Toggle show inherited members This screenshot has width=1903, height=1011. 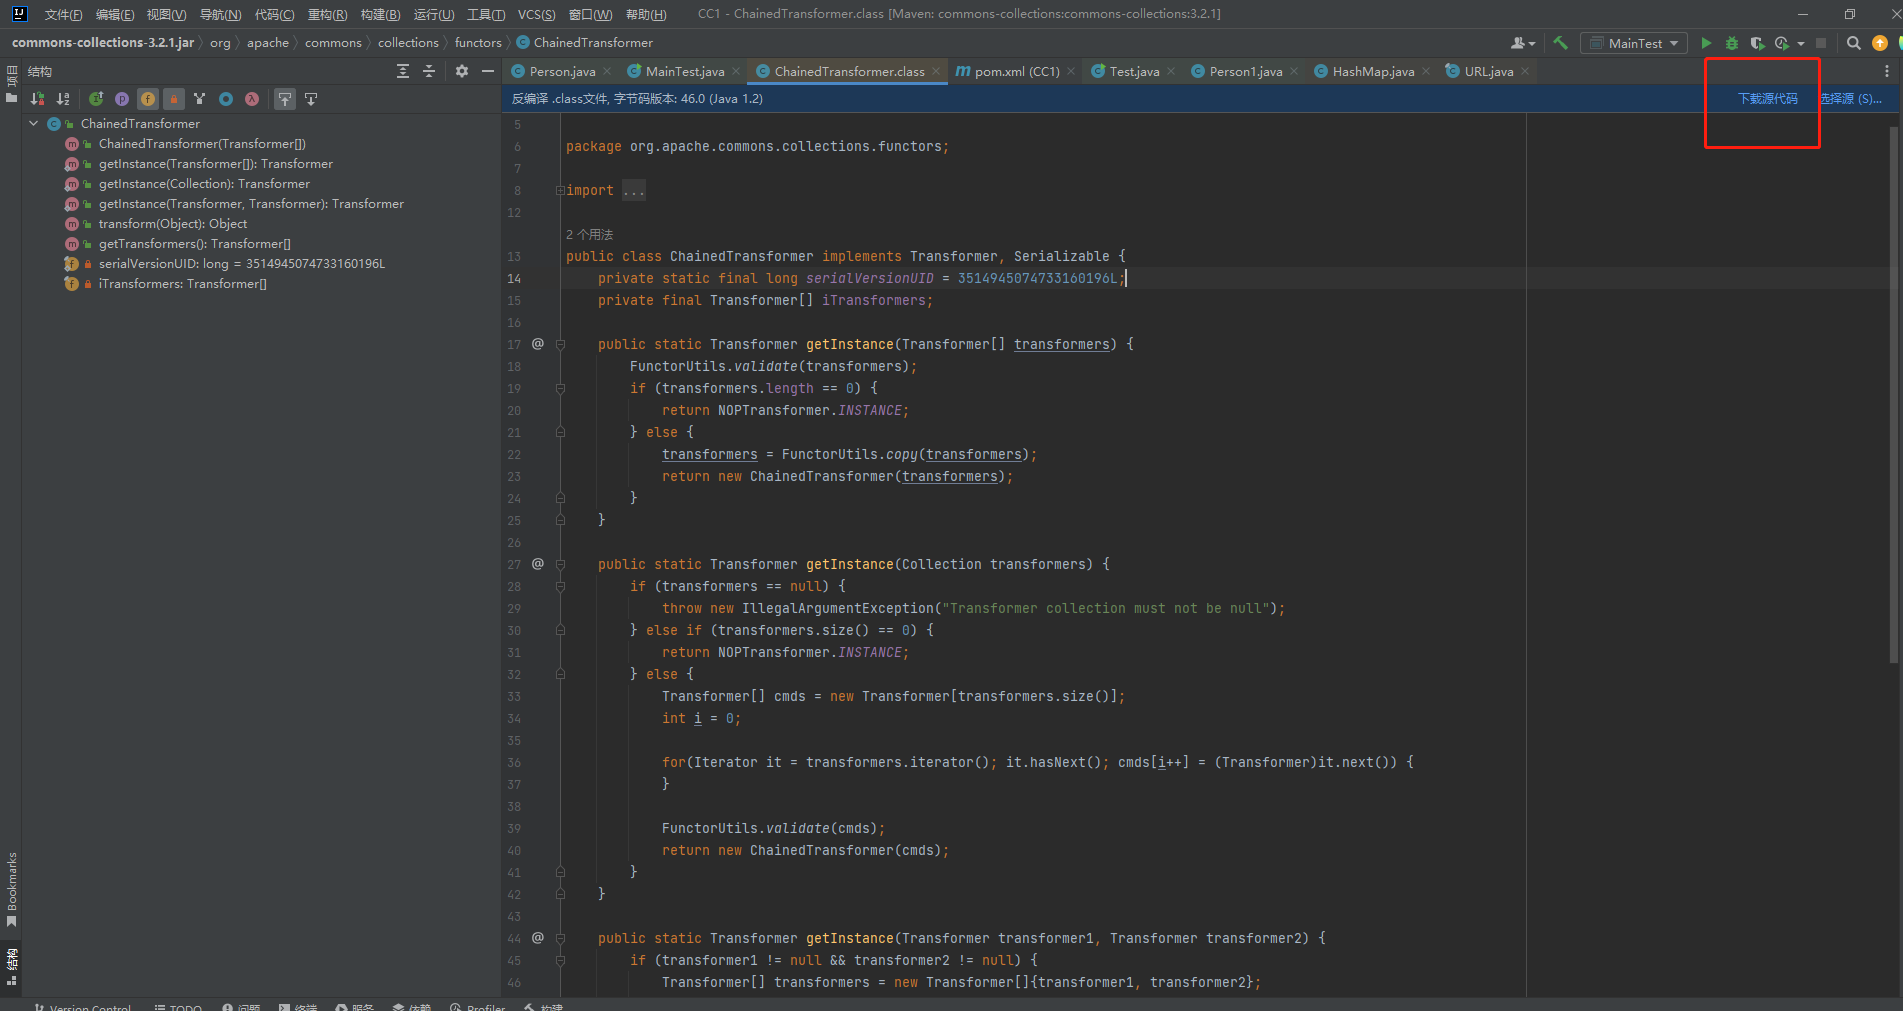tap(96, 99)
